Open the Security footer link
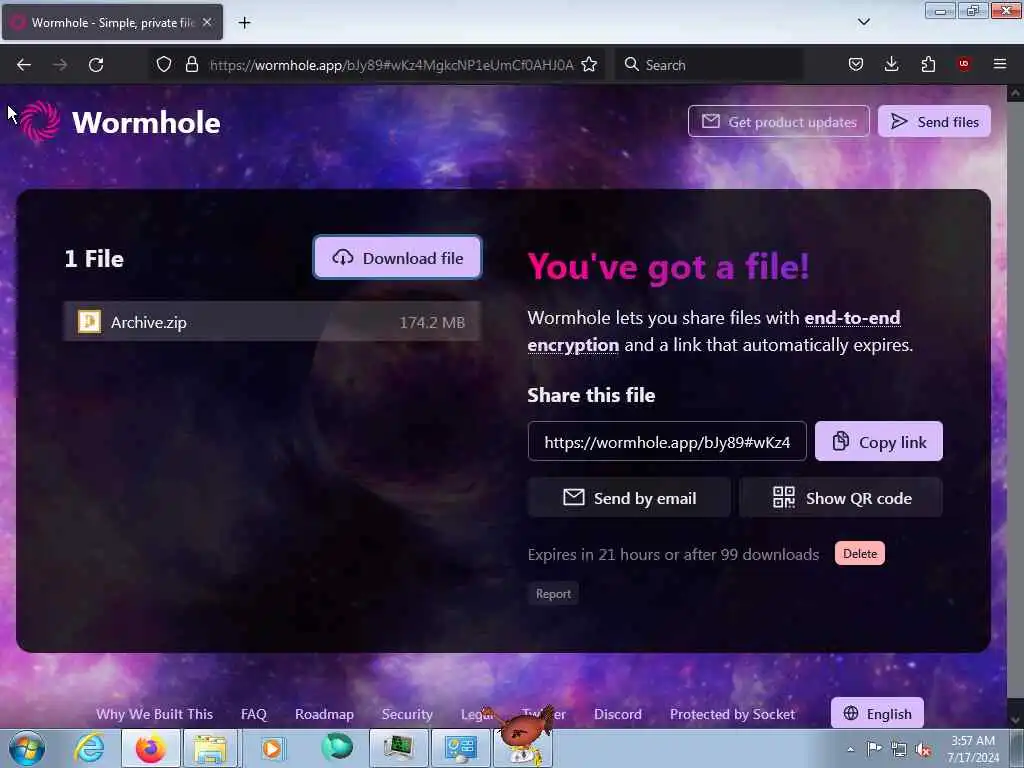 click(x=407, y=714)
